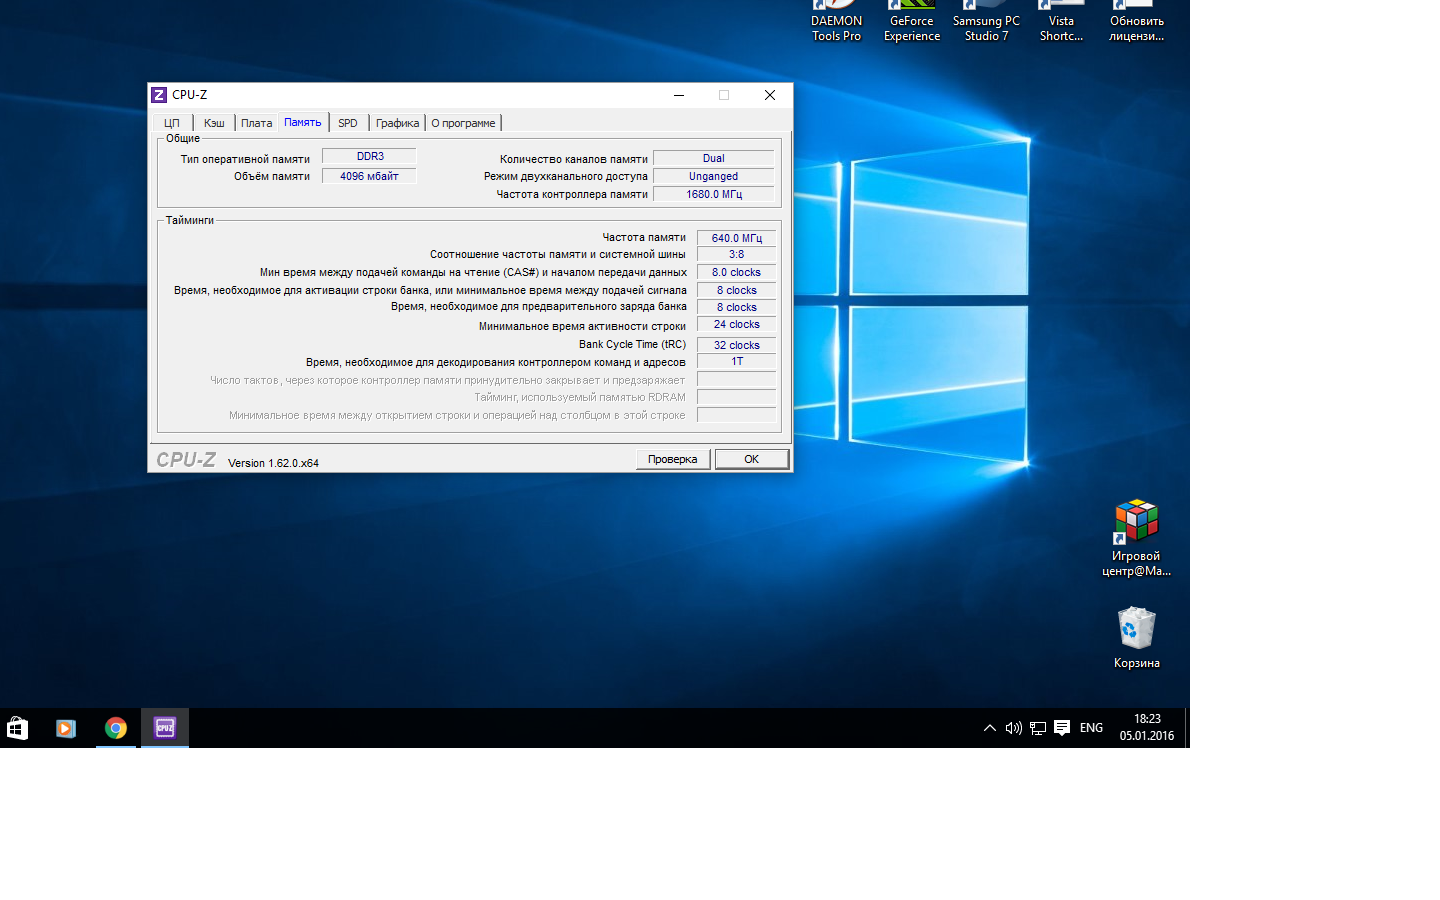
Task: Open the Корзина recycle bin icon
Action: pyautogui.click(x=1136, y=630)
